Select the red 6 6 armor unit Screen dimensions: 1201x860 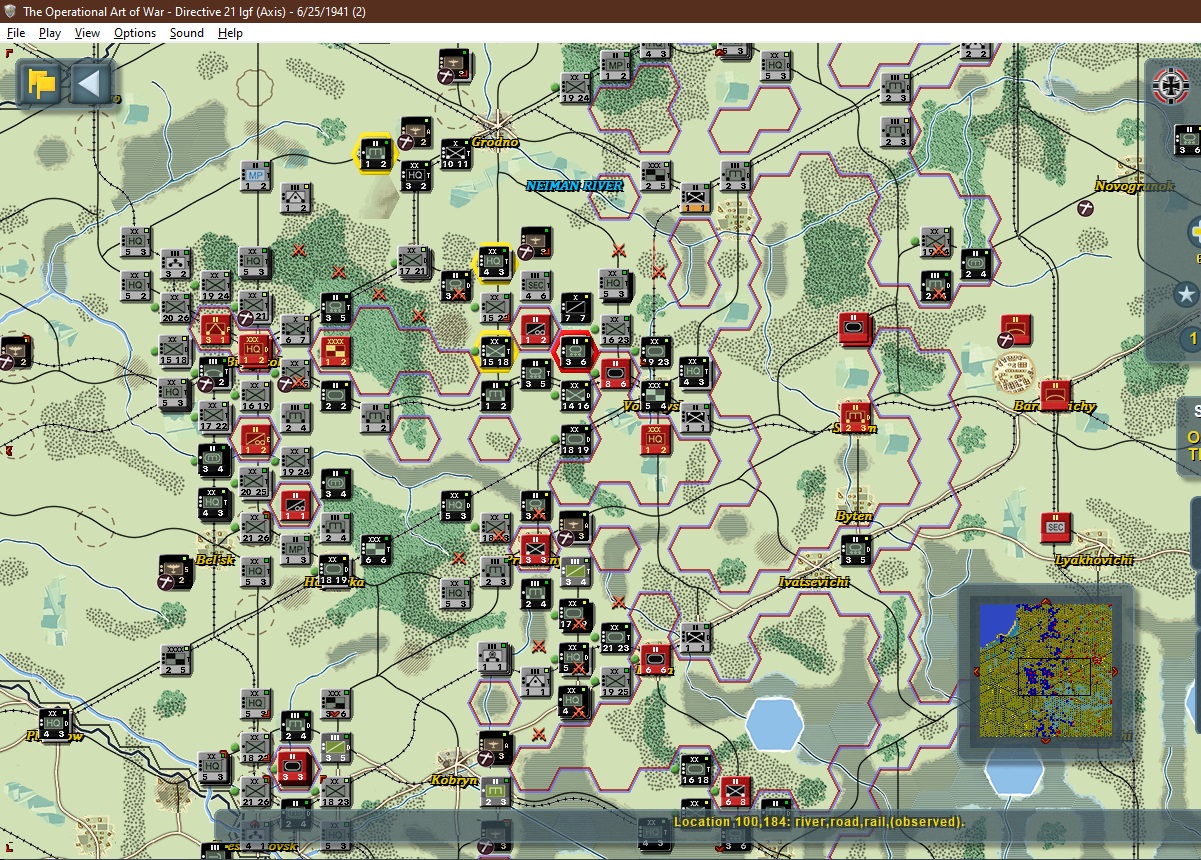(655, 660)
